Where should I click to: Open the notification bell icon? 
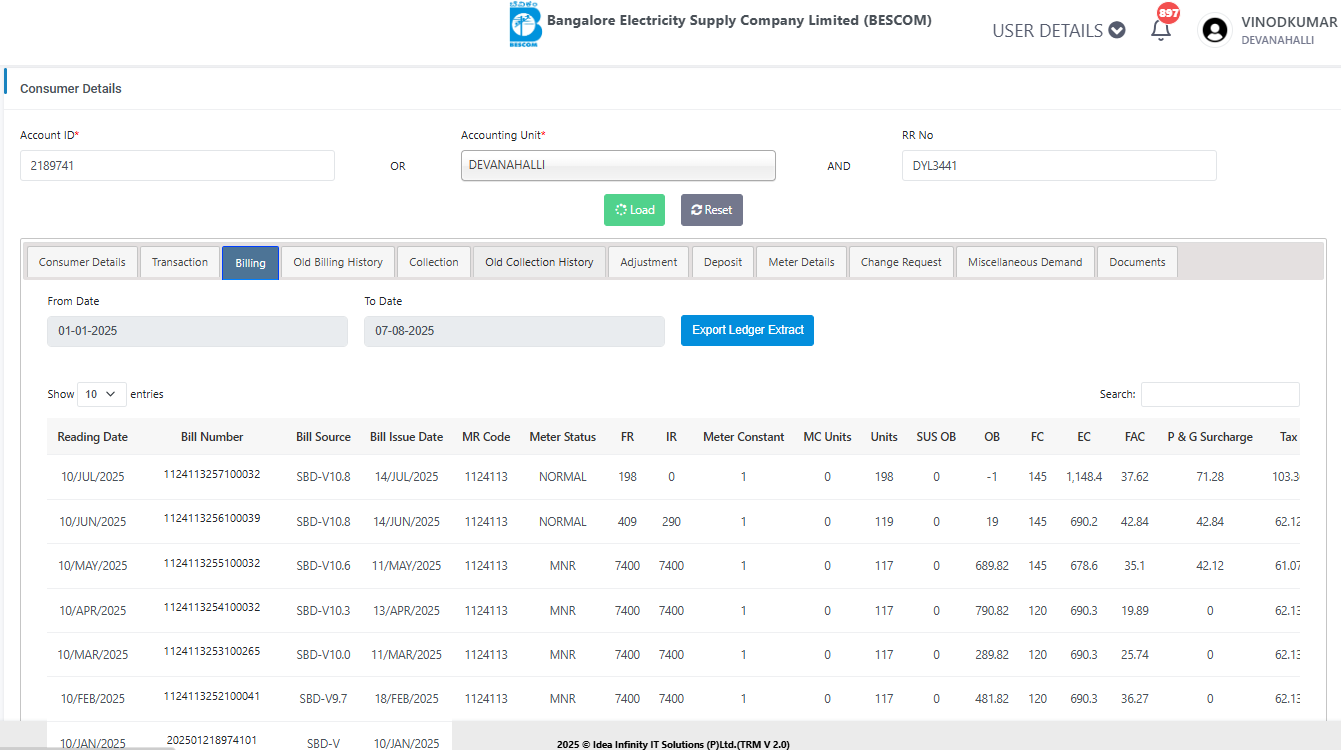pos(1161,30)
